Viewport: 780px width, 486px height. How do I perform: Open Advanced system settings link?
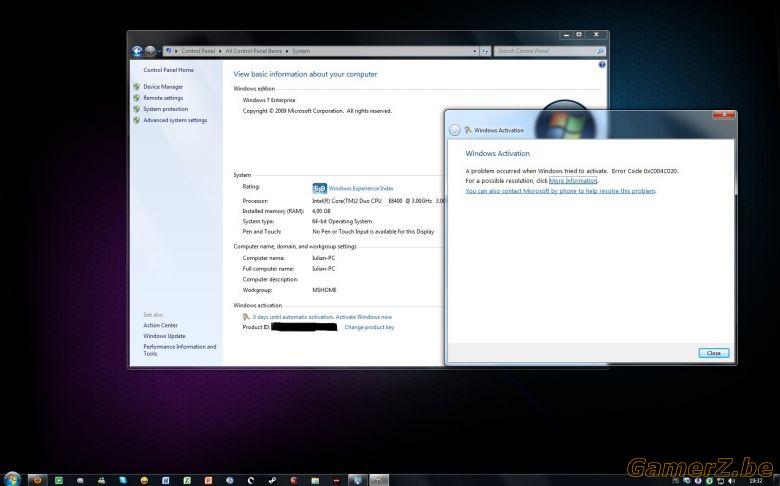pos(175,120)
